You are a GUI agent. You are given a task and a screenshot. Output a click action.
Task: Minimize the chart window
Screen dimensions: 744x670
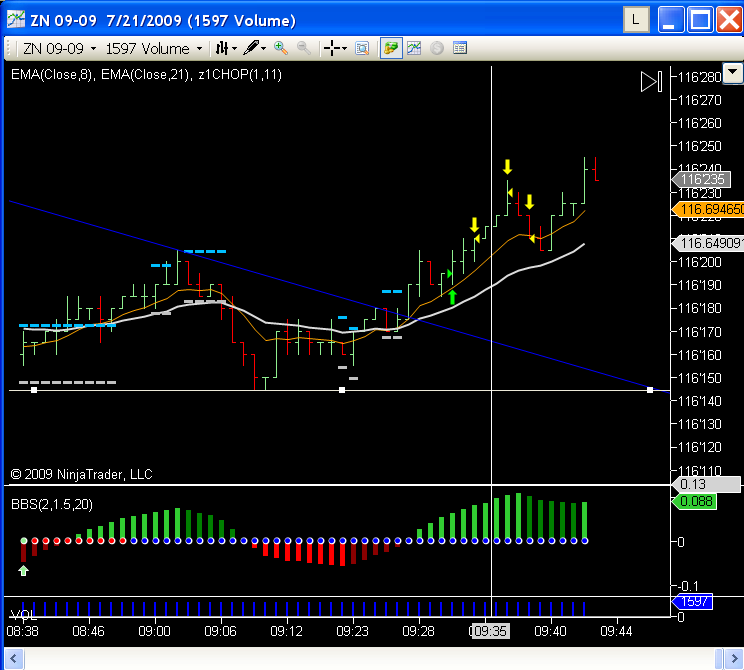click(x=670, y=20)
